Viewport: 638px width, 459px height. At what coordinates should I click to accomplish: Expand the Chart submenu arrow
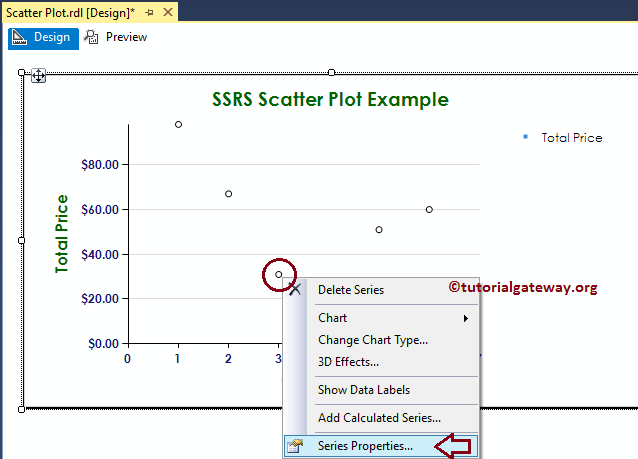pos(465,318)
